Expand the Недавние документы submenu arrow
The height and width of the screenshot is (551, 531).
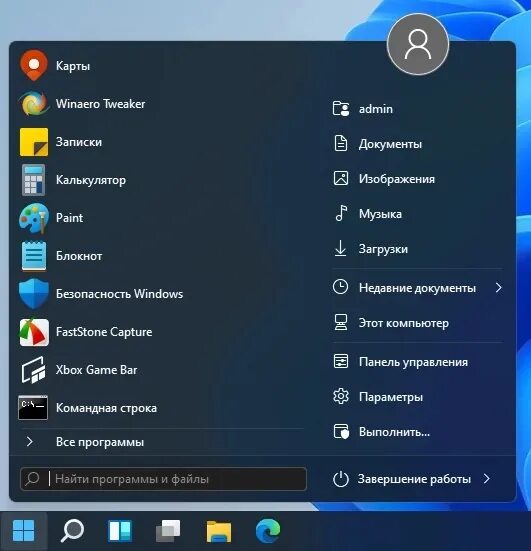tap(498, 288)
